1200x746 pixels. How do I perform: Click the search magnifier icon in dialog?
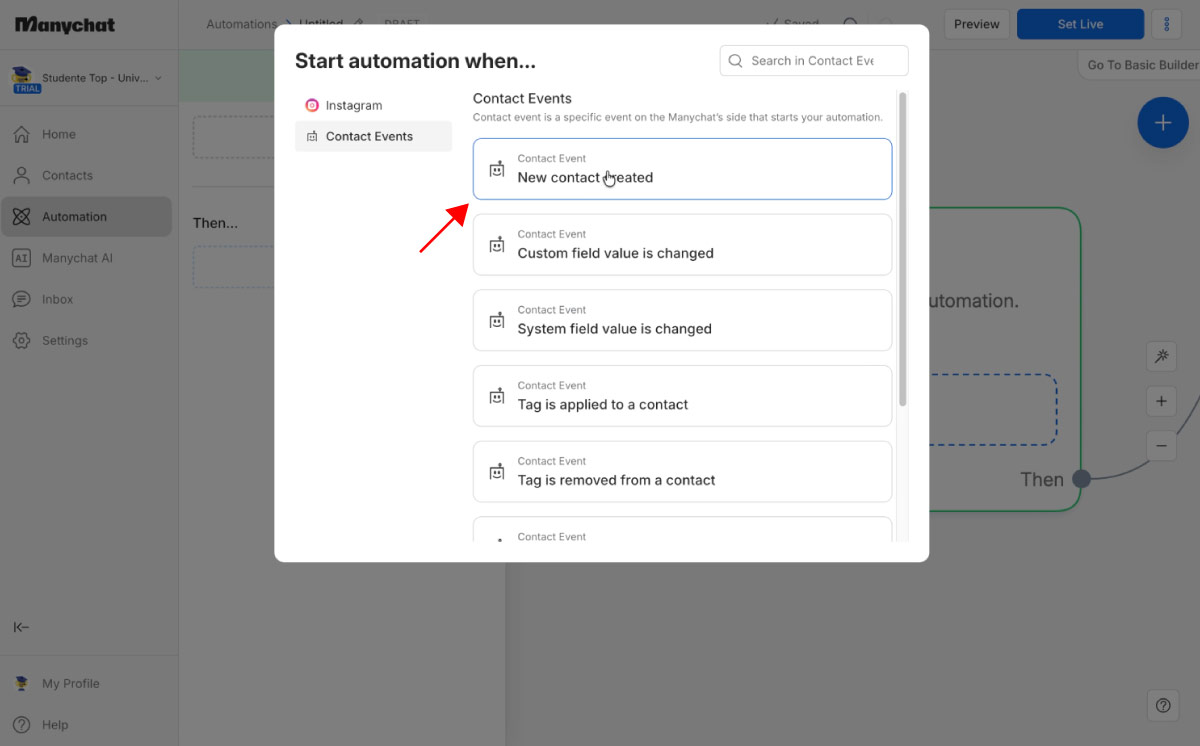[736, 61]
